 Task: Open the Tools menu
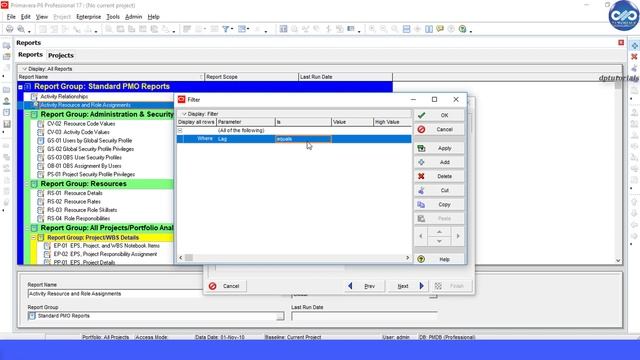tap(113, 17)
